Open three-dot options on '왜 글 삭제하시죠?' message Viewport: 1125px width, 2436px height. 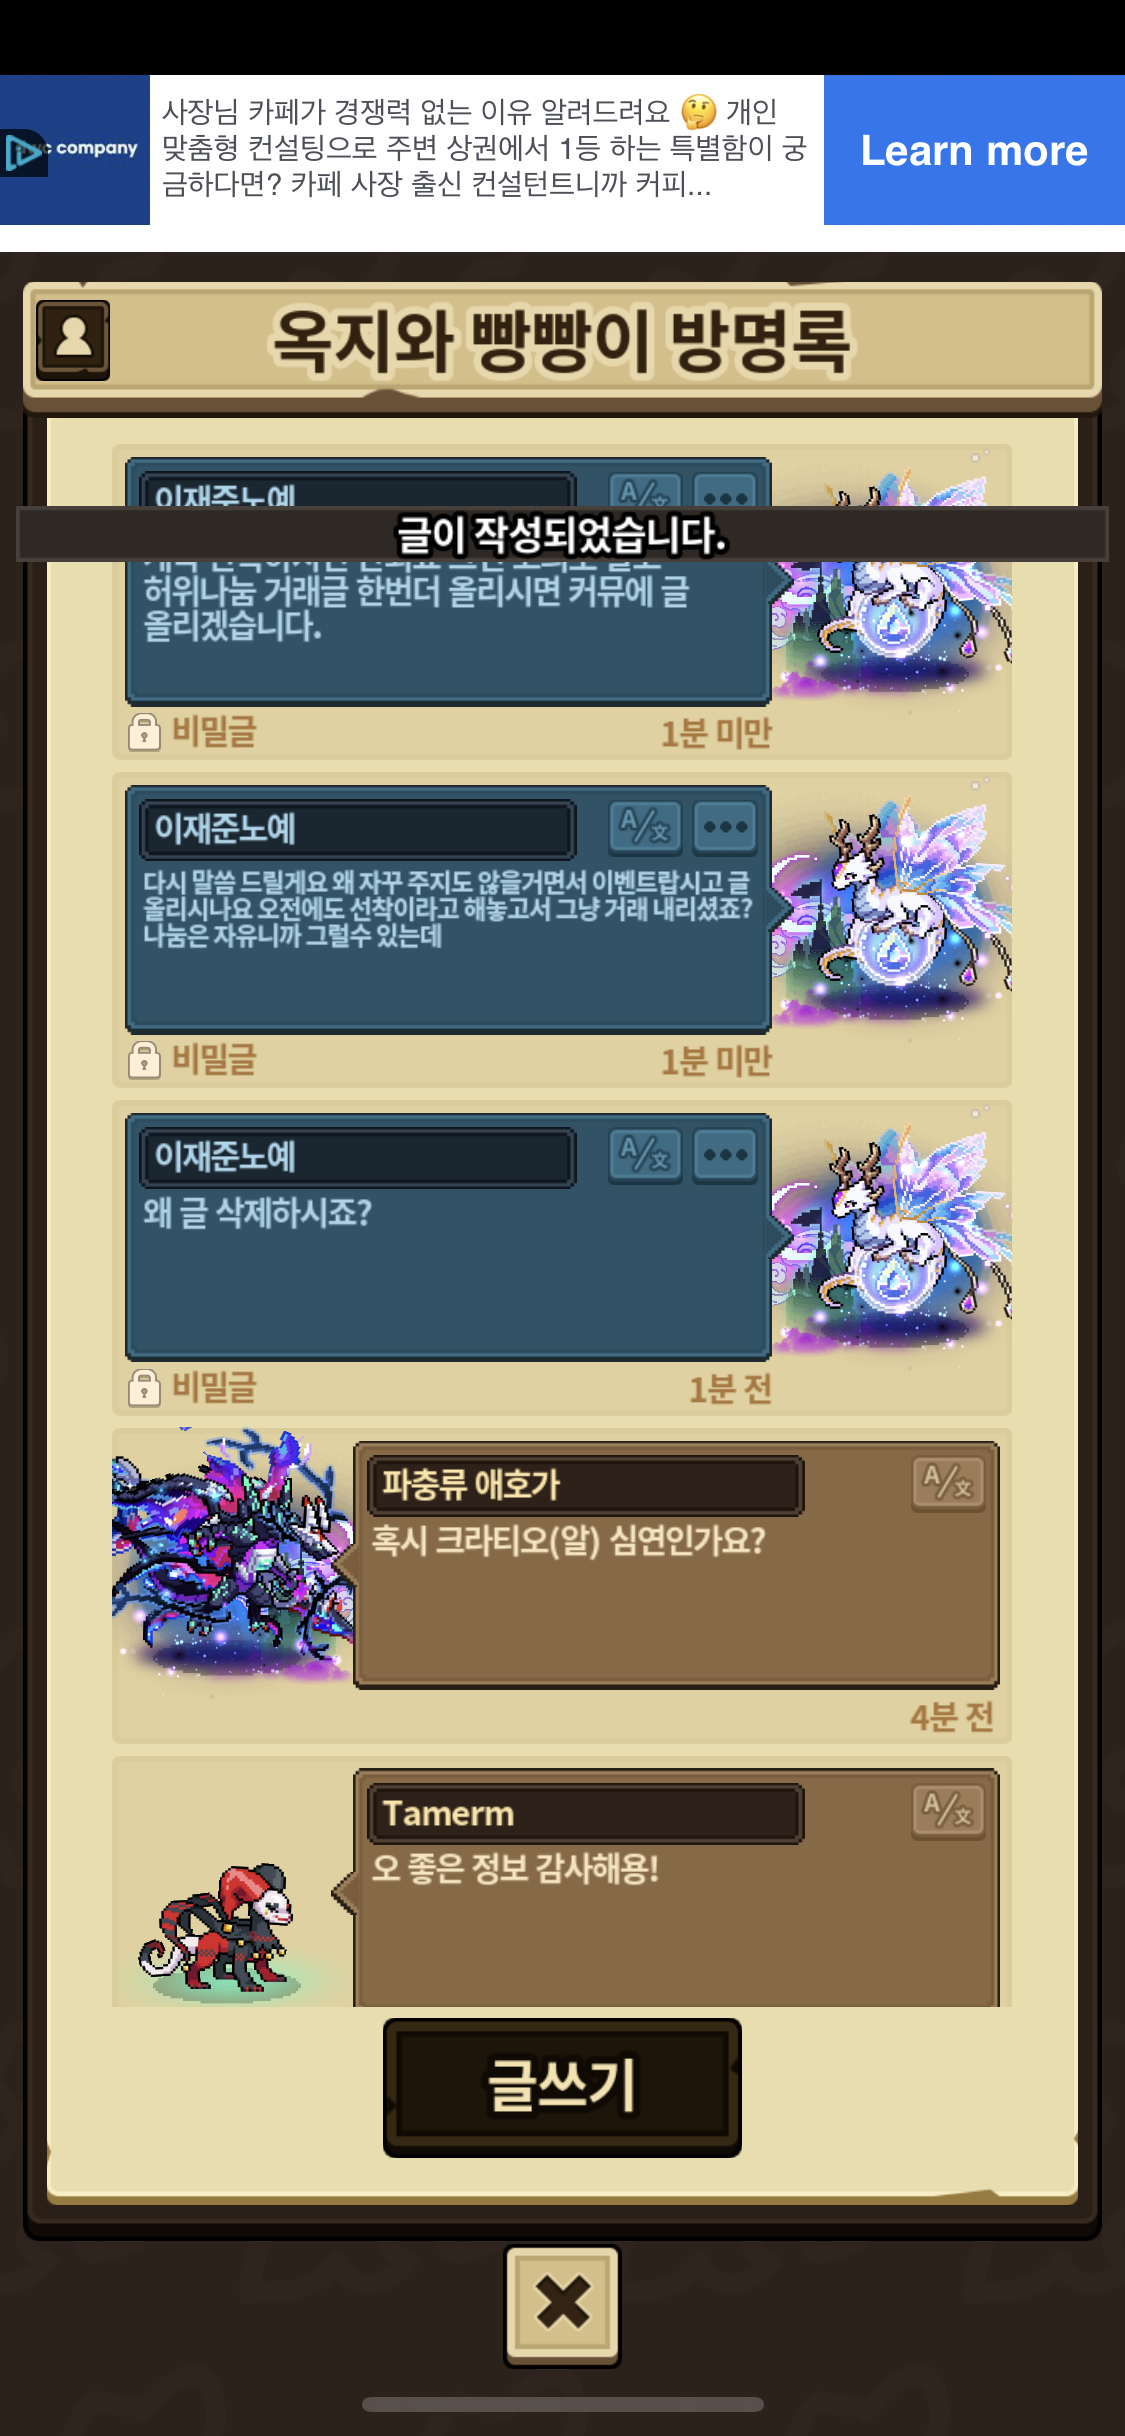pos(725,1155)
